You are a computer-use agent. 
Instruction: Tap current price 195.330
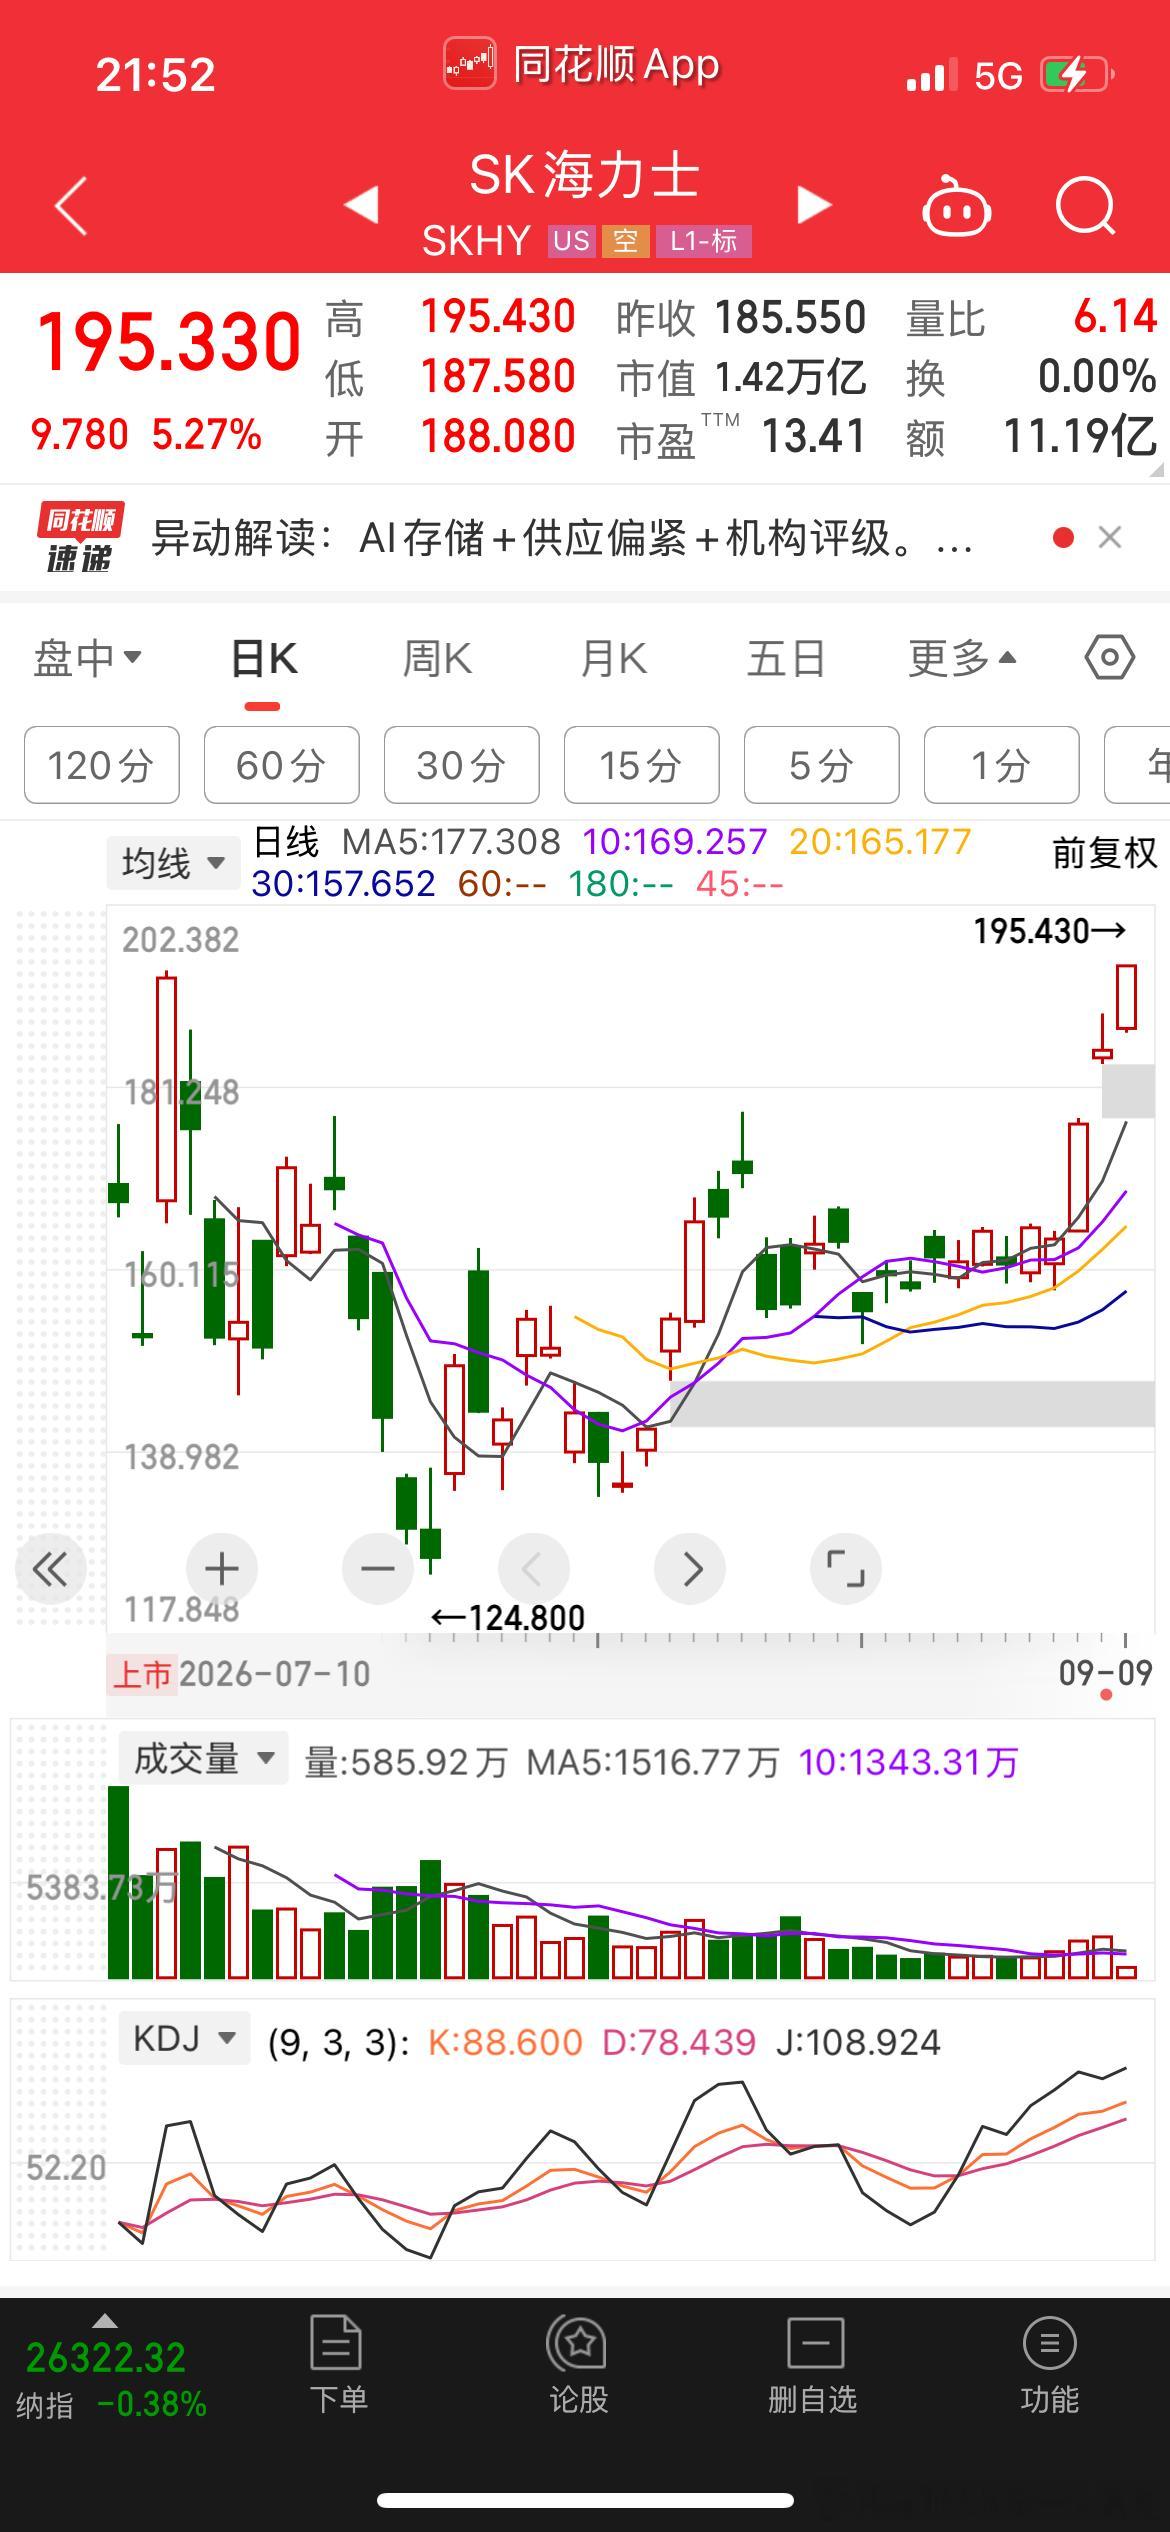(x=169, y=343)
